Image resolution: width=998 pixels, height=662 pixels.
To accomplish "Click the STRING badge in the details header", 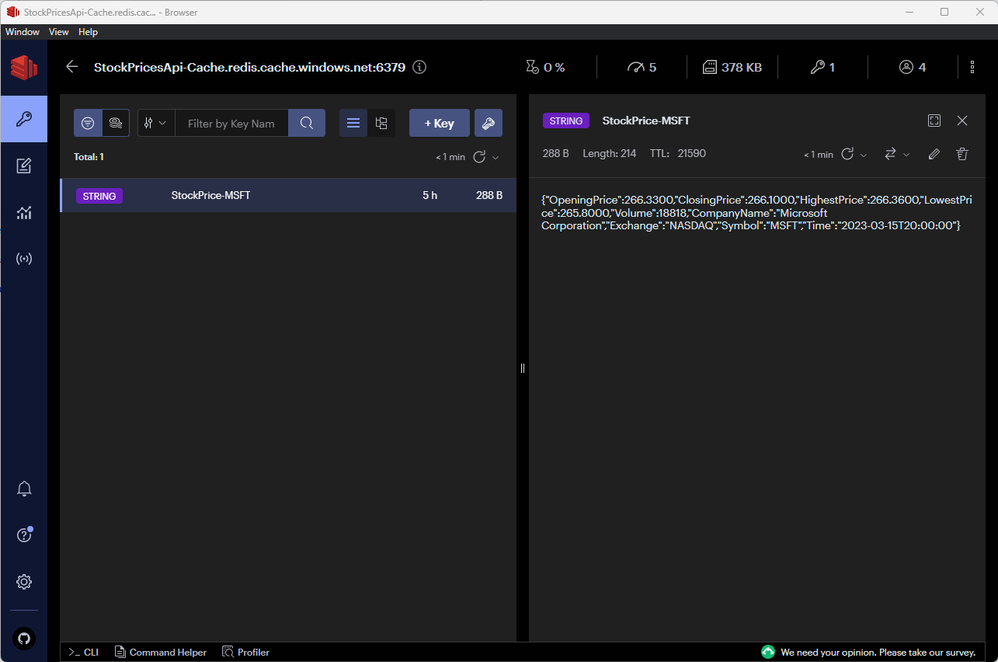I will coord(566,120).
